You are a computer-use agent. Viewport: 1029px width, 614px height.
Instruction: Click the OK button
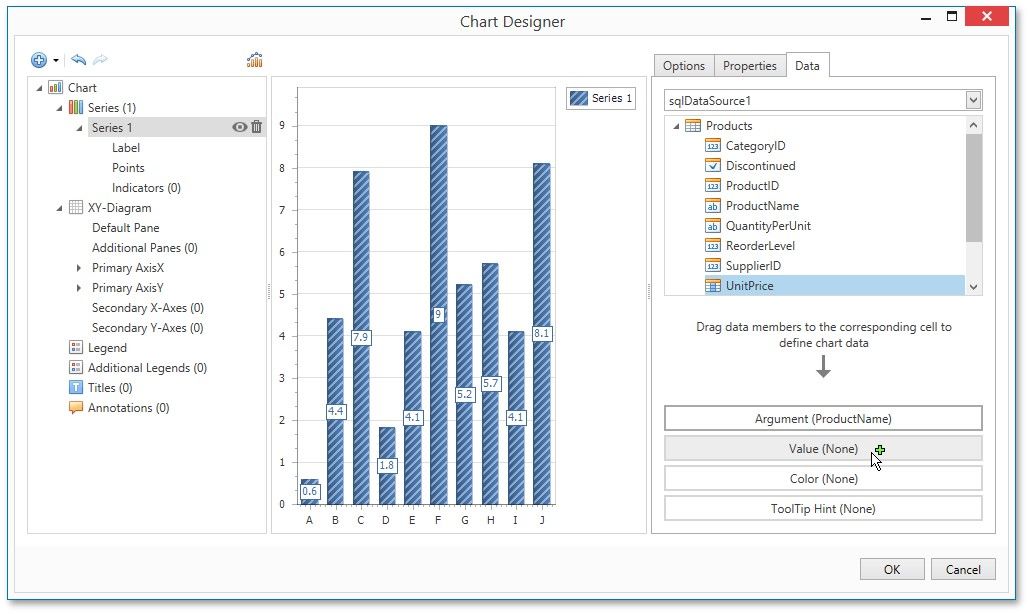click(x=891, y=569)
